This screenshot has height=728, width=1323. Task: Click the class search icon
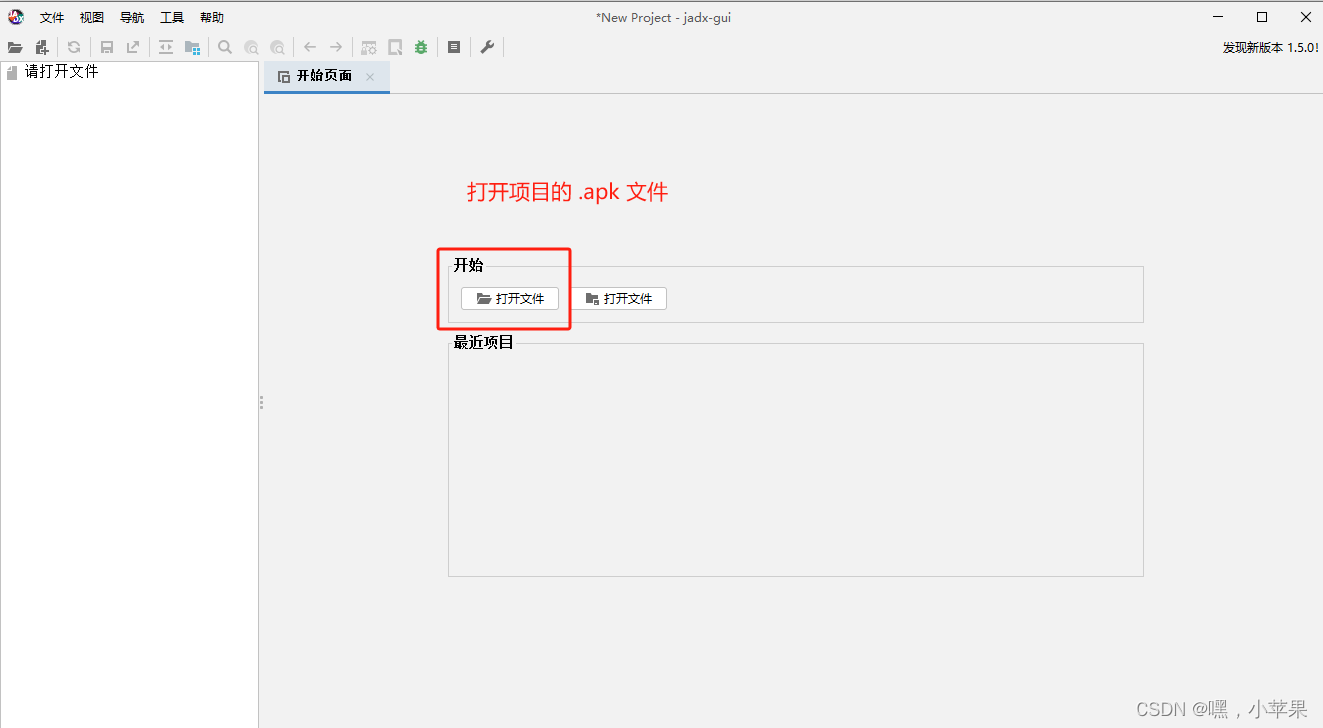[x=251, y=47]
